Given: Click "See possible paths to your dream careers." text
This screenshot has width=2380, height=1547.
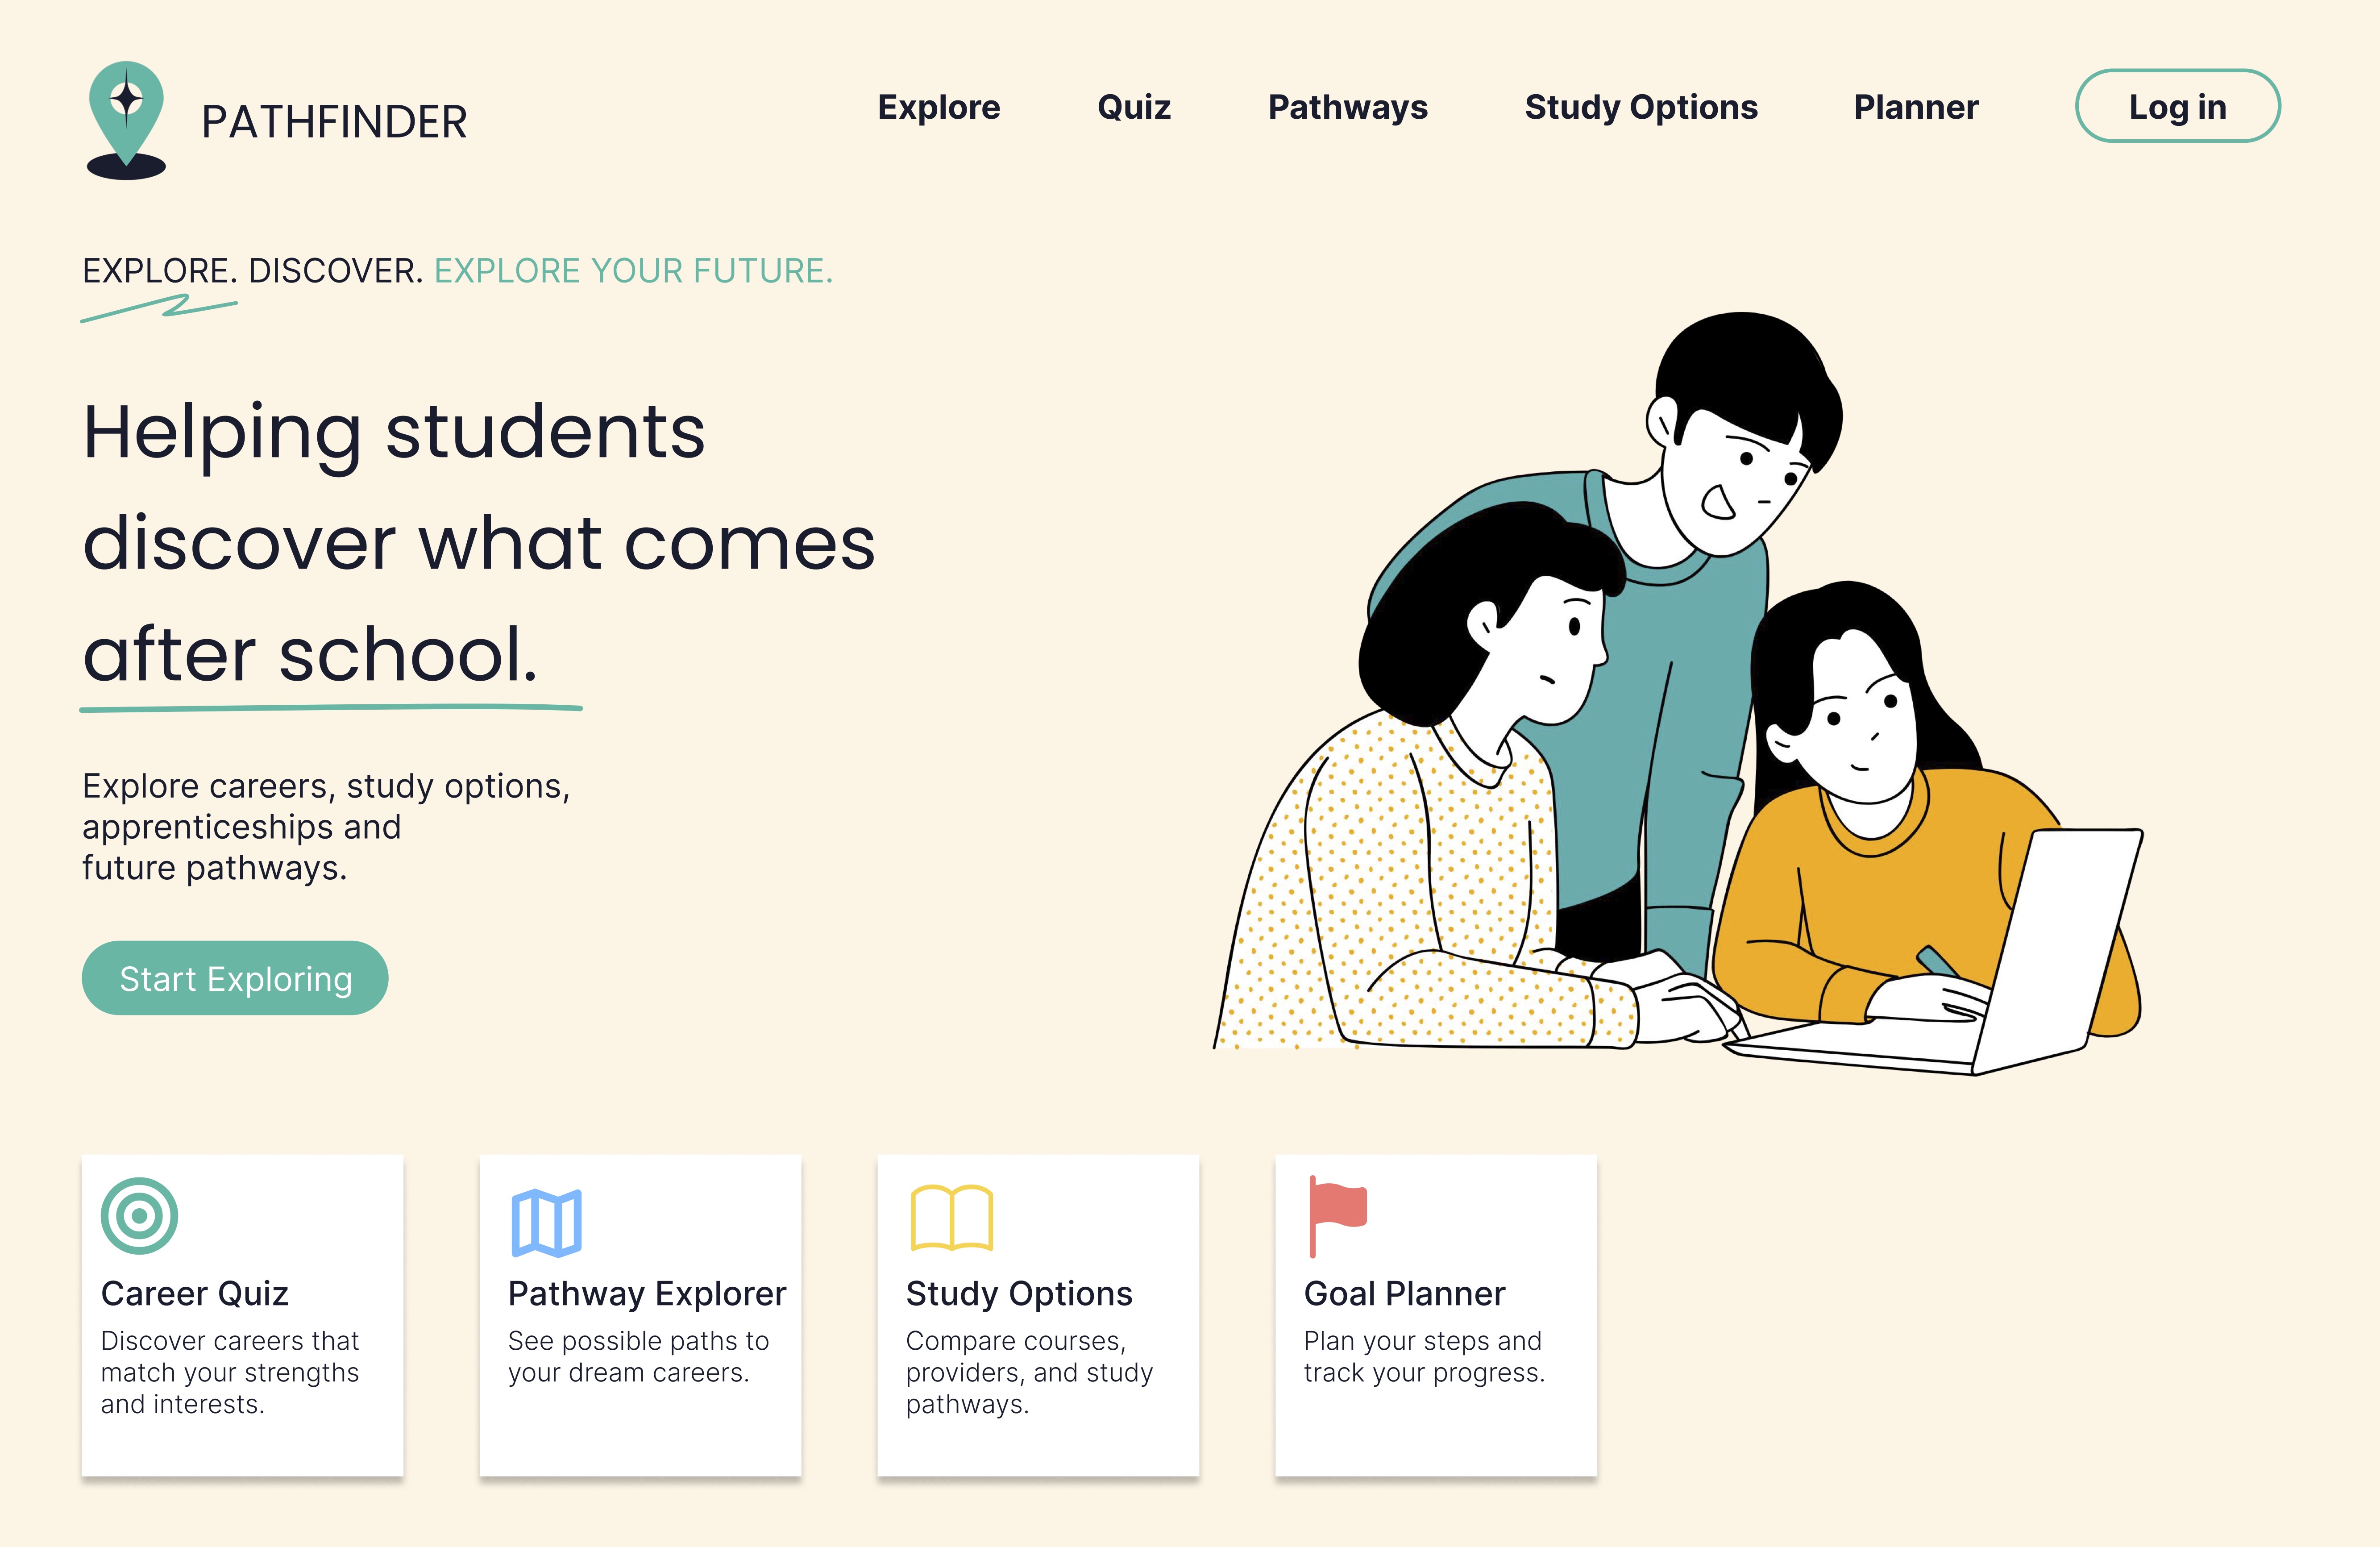Looking at the screenshot, I should (x=638, y=1356).
